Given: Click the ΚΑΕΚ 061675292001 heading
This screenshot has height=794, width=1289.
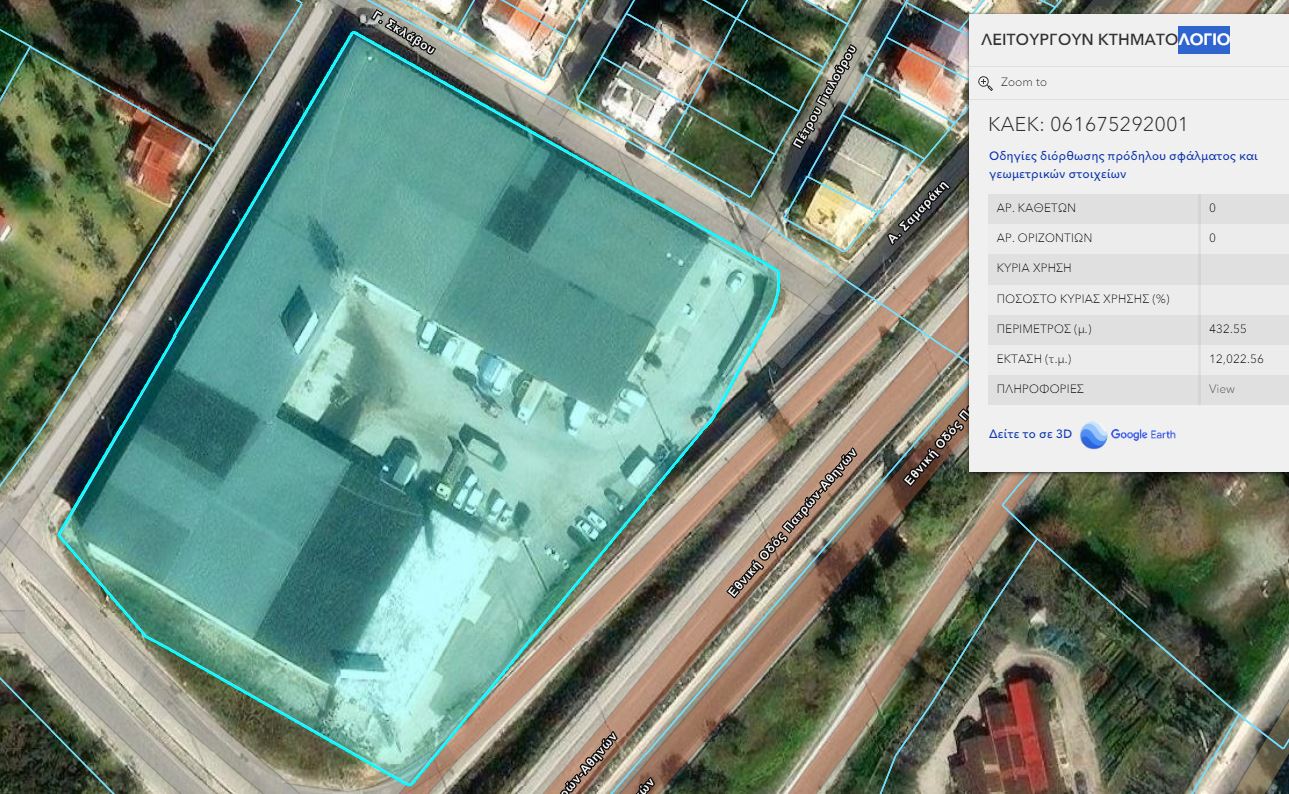Looking at the screenshot, I should point(1087,125).
